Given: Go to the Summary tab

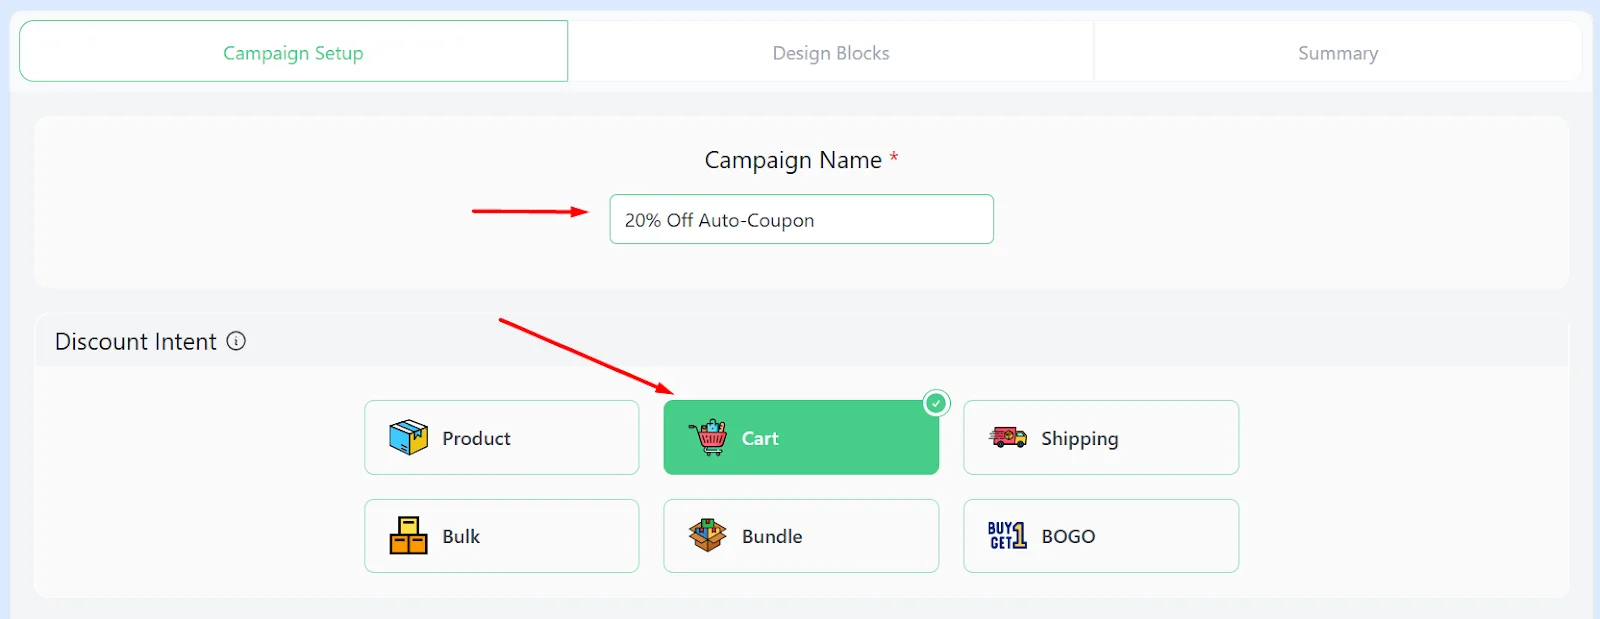Looking at the screenshot, I should (1337, 53).
